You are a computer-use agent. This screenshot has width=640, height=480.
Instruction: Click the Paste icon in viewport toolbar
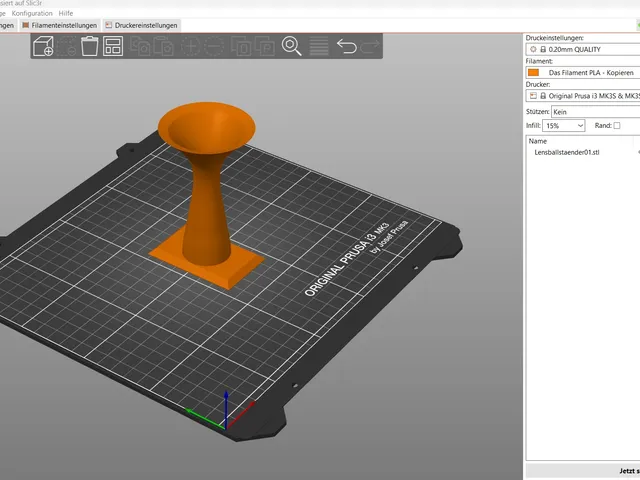(164, 46)
